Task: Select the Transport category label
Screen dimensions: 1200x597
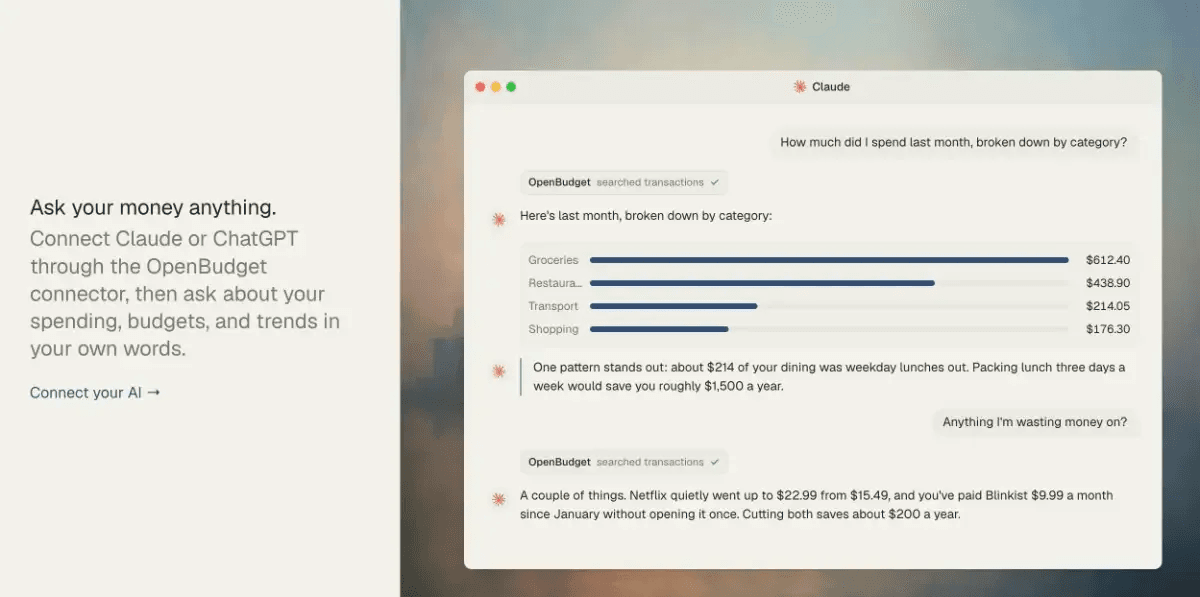Action: pos(553,306)
